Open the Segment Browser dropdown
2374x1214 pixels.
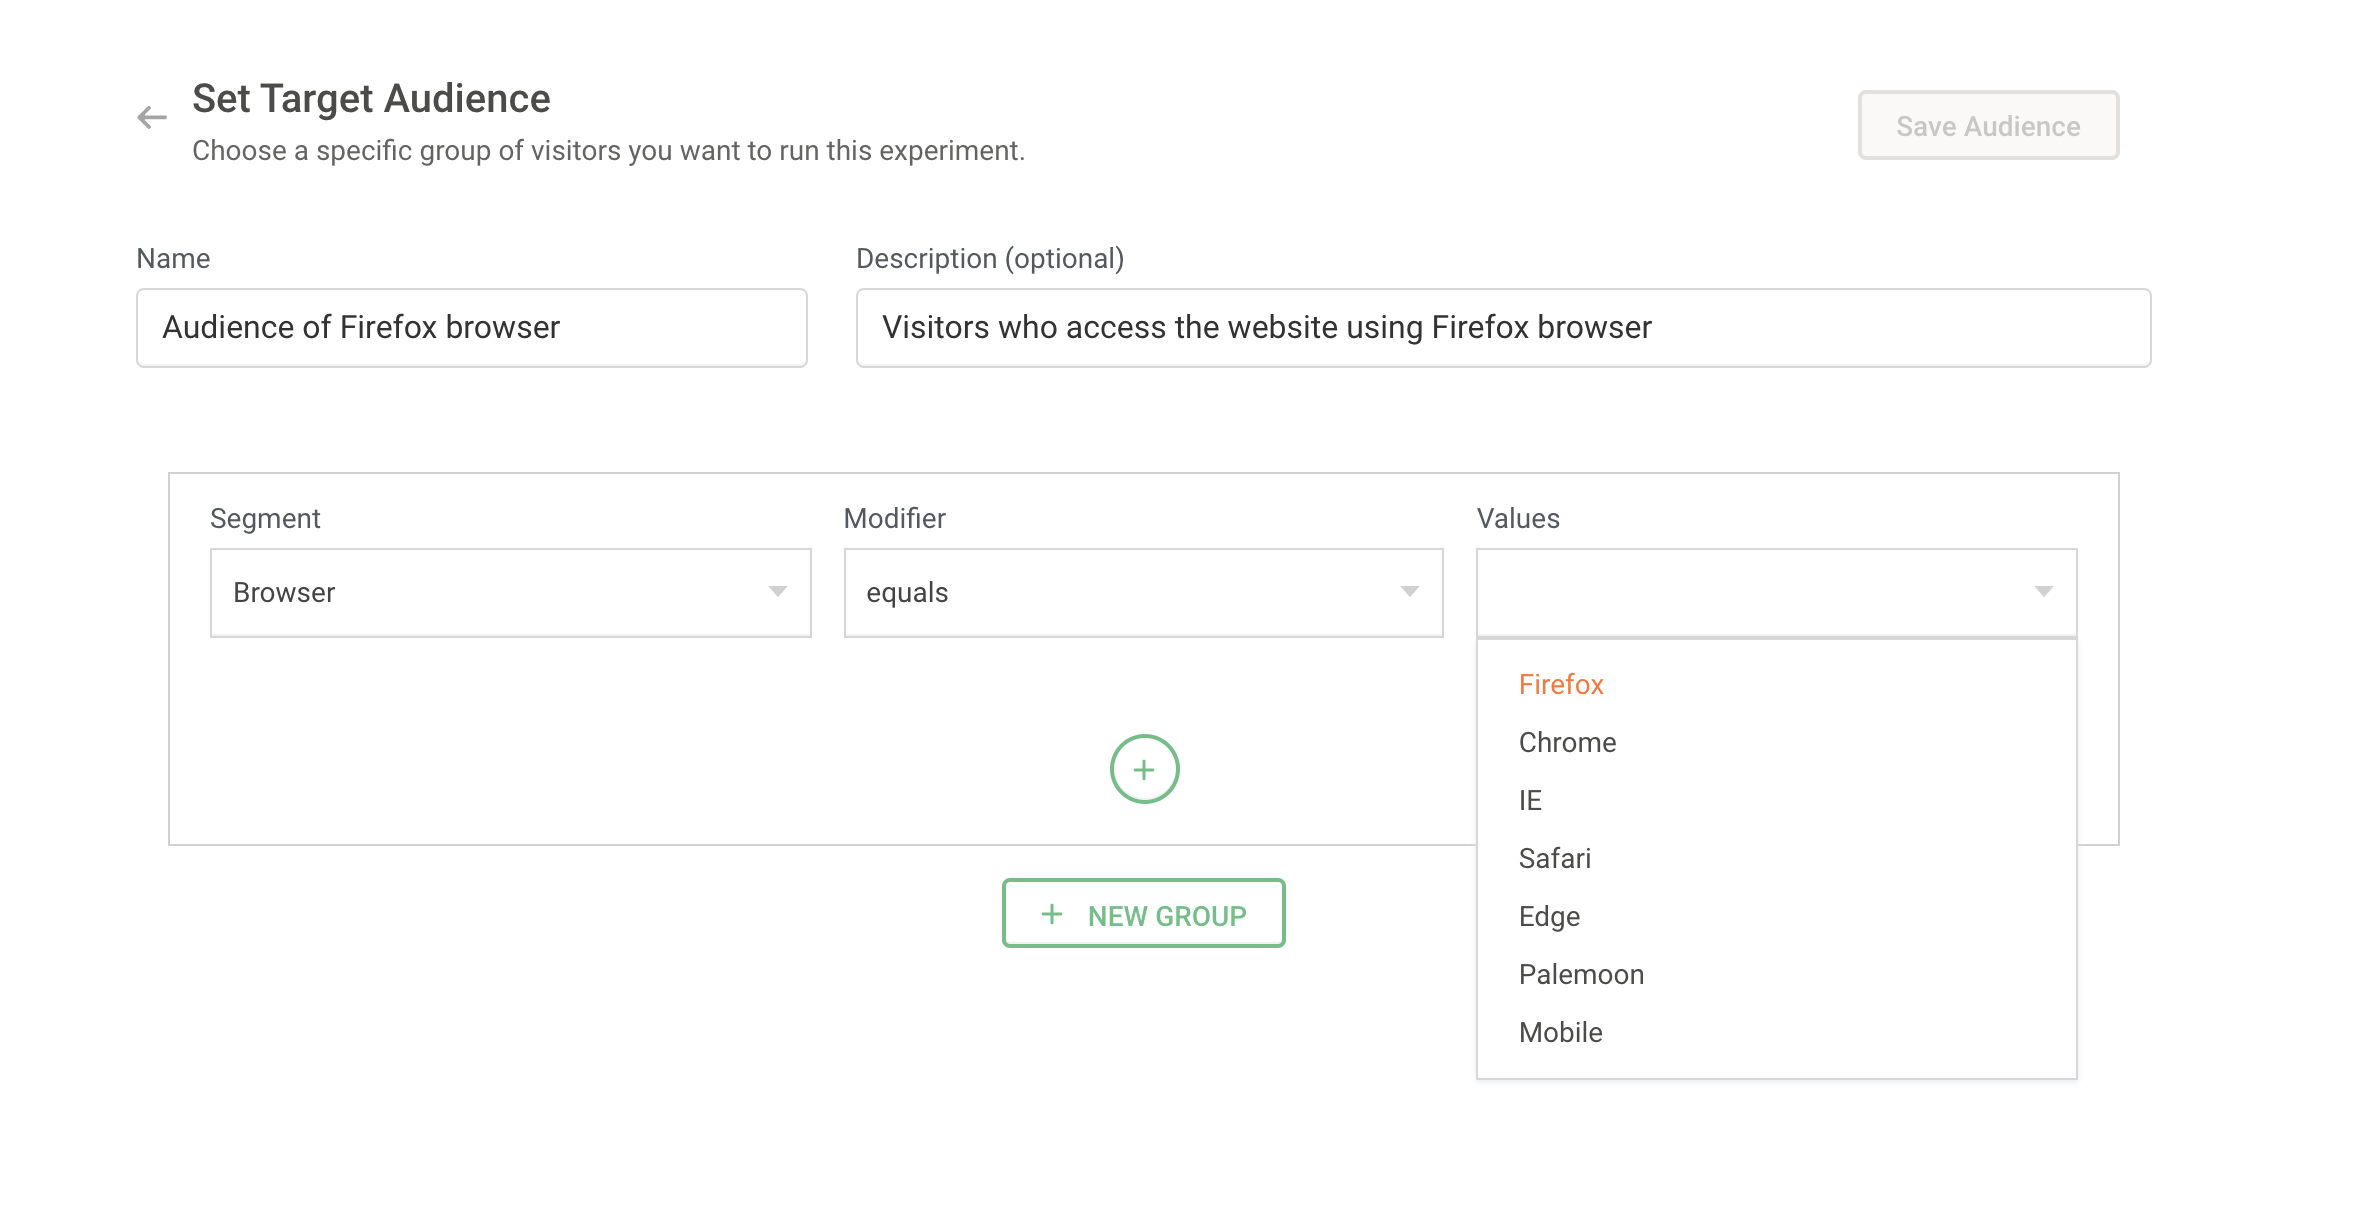pyautogui.click(x=490, y=592)
